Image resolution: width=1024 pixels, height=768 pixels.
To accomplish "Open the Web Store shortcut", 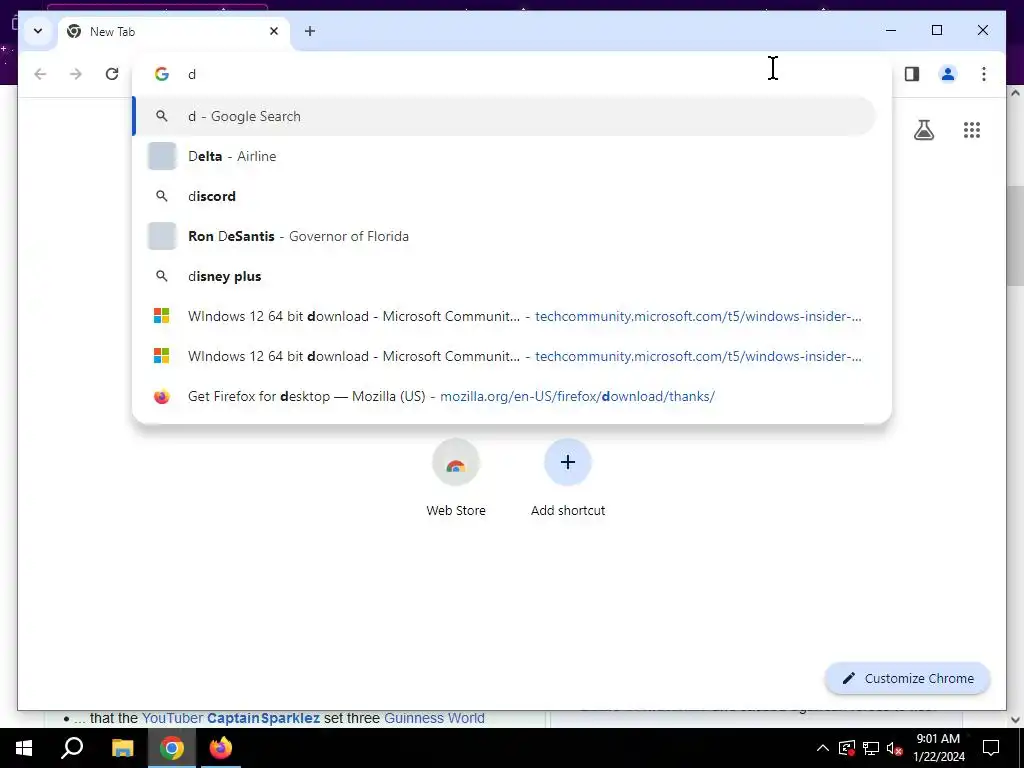I will [x=456, y=479].
